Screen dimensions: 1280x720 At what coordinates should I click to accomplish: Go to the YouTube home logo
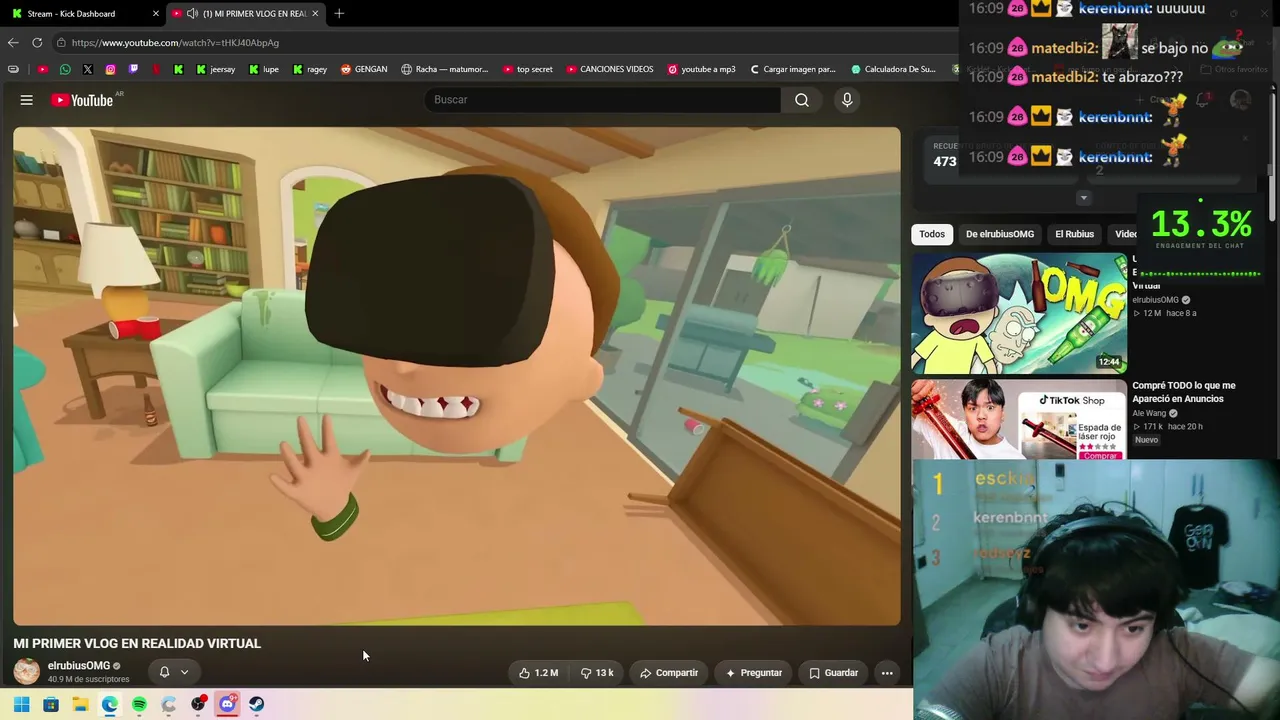pyautogui.click(x=82, y=100)
